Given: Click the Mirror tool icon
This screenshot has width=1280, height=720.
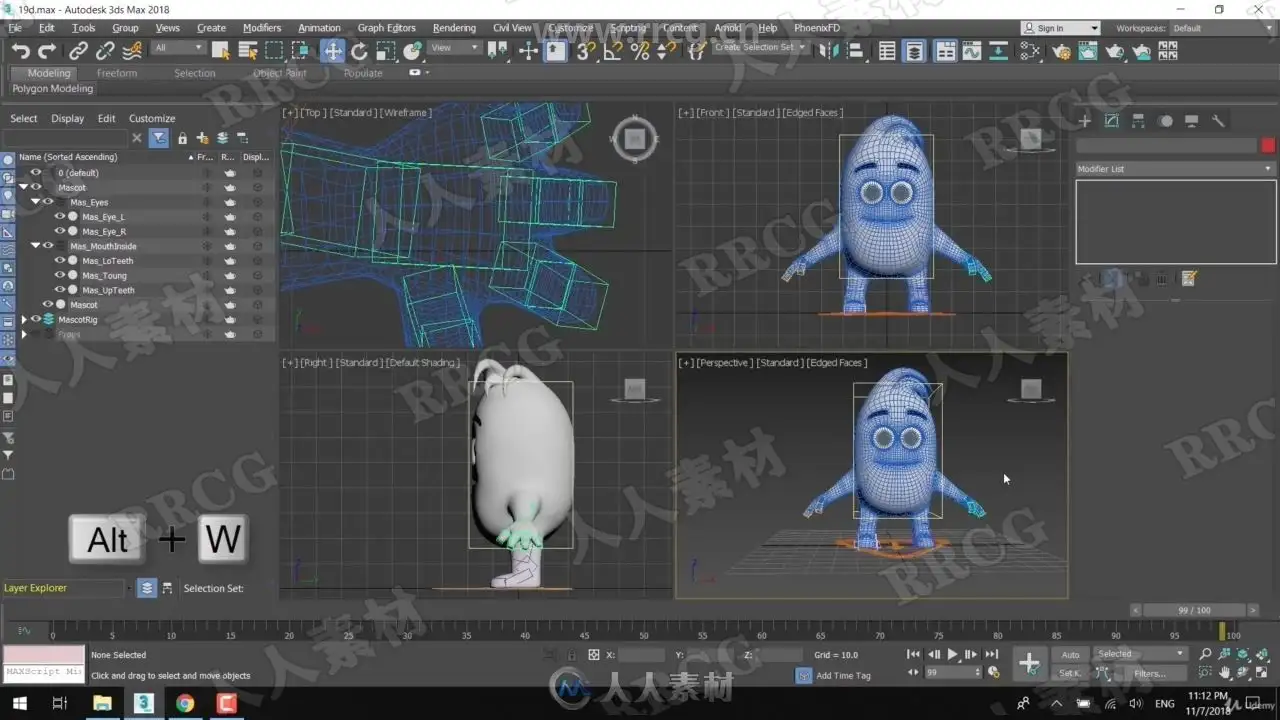Looking at the screenshot, I should (829, 51).
